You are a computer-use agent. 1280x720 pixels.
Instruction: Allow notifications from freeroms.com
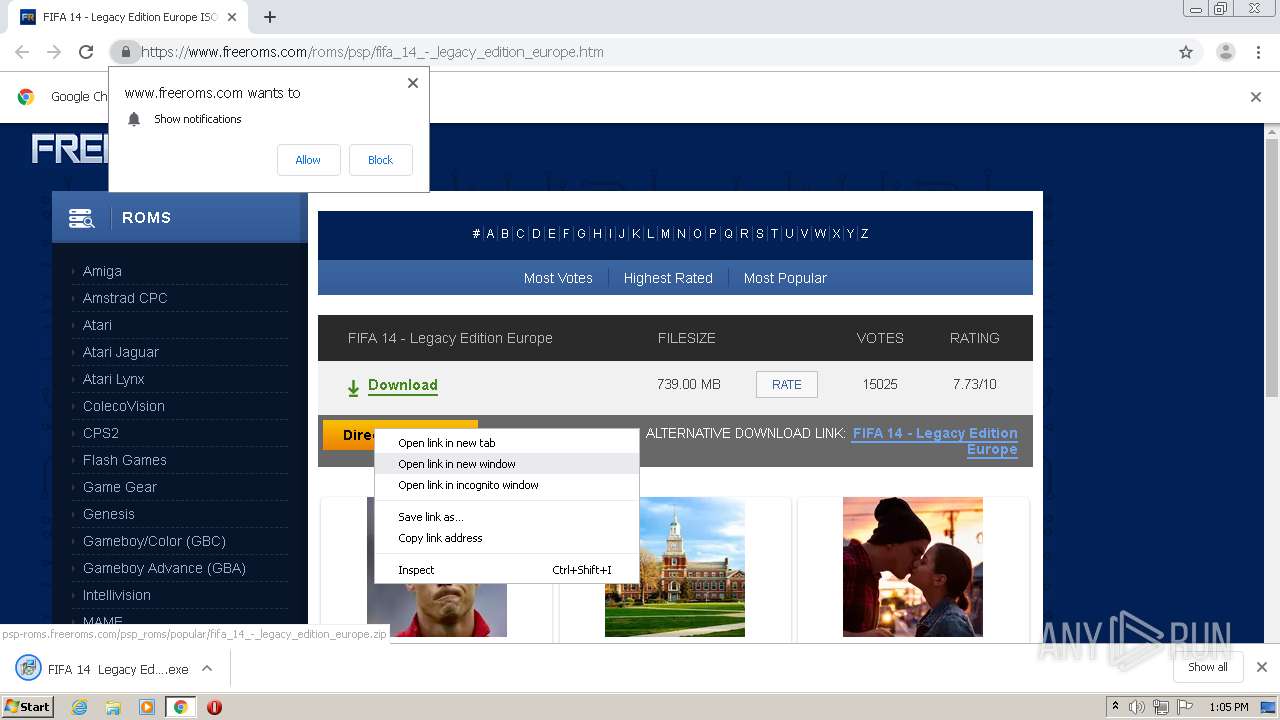point(308,160)
